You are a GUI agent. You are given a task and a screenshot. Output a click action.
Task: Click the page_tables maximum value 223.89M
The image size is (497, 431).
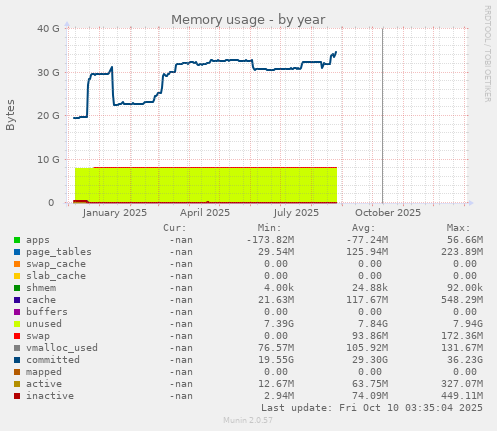(x=462, y=252)
